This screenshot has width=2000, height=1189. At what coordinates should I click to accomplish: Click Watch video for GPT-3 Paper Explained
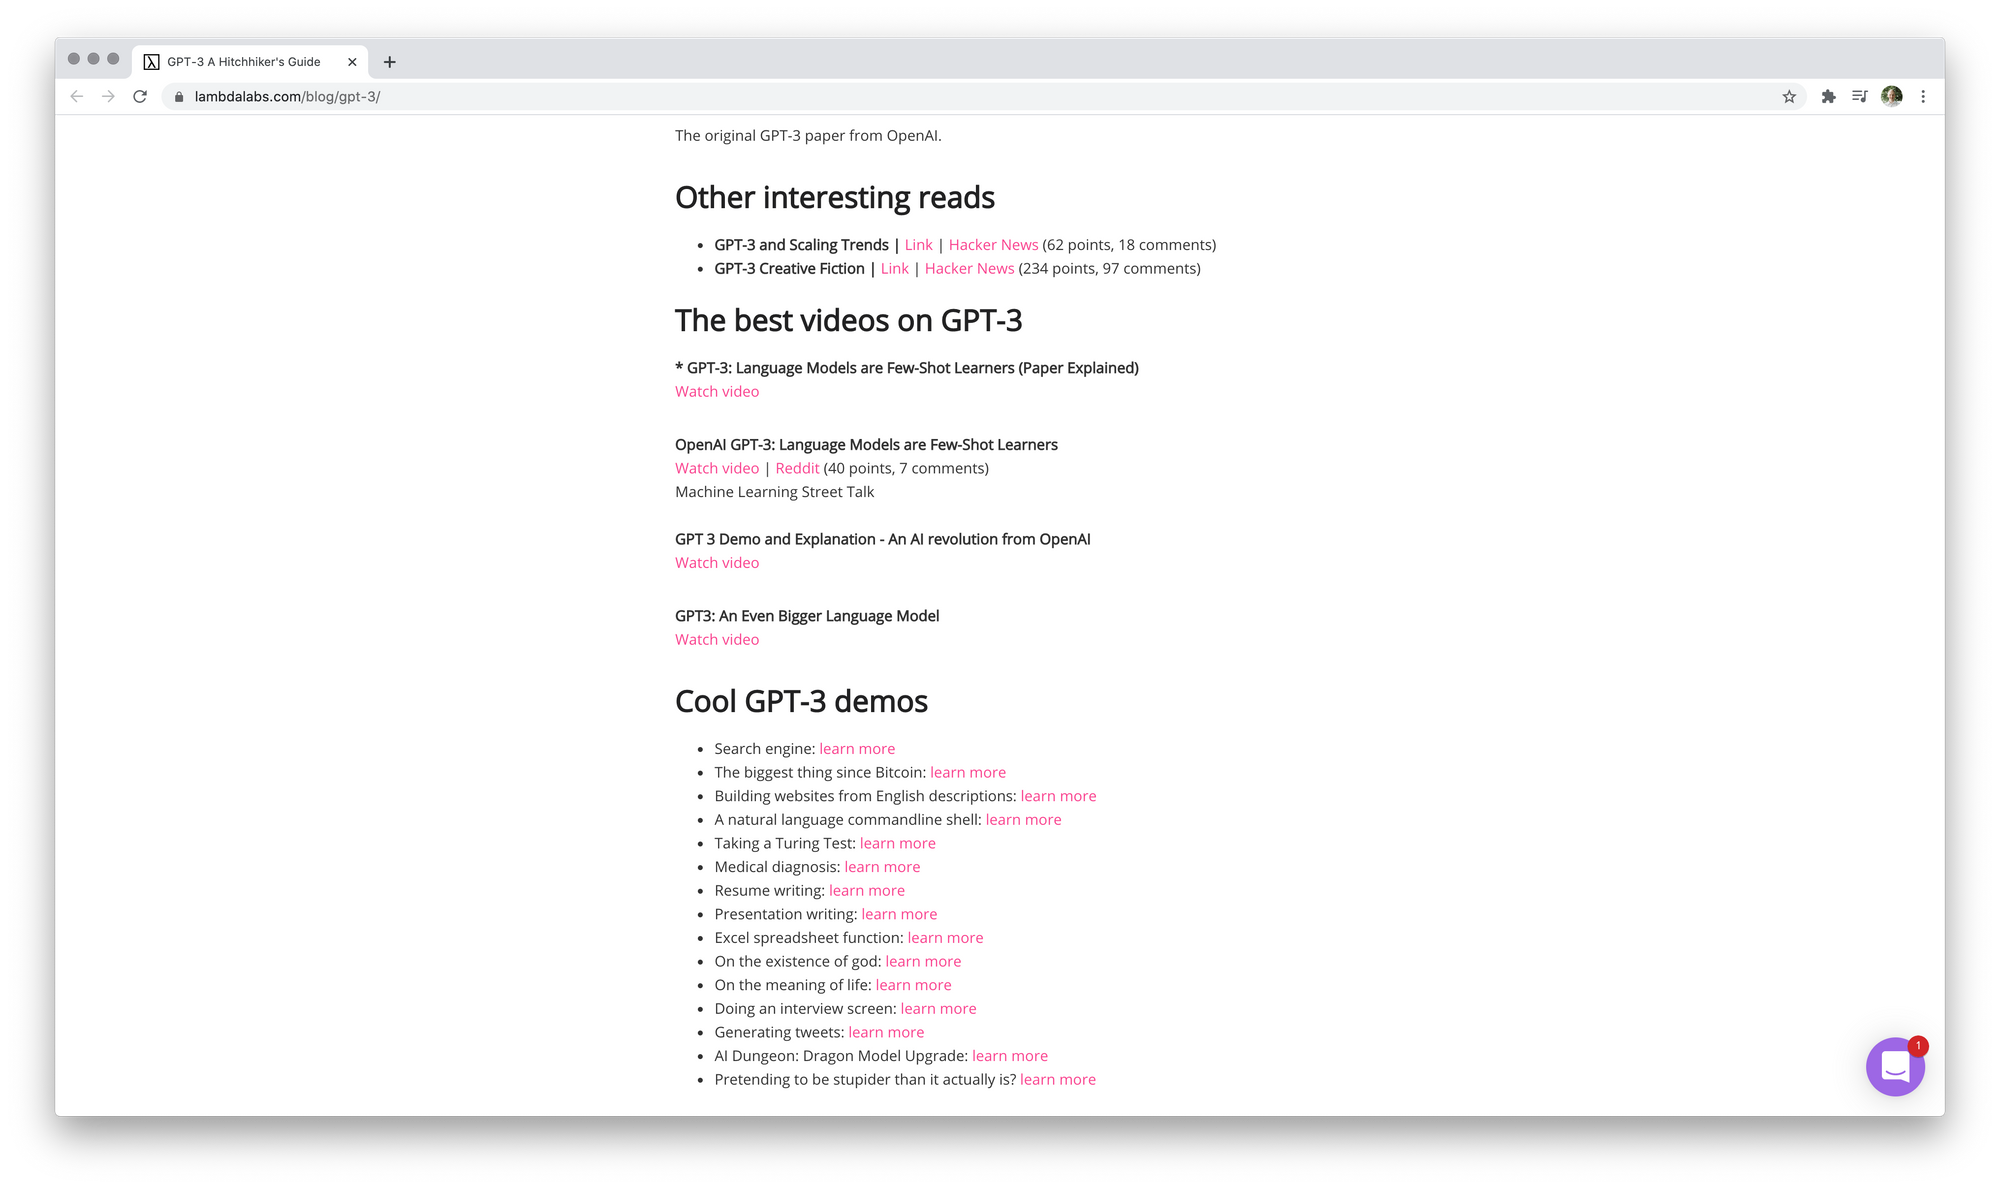[715, 391]
